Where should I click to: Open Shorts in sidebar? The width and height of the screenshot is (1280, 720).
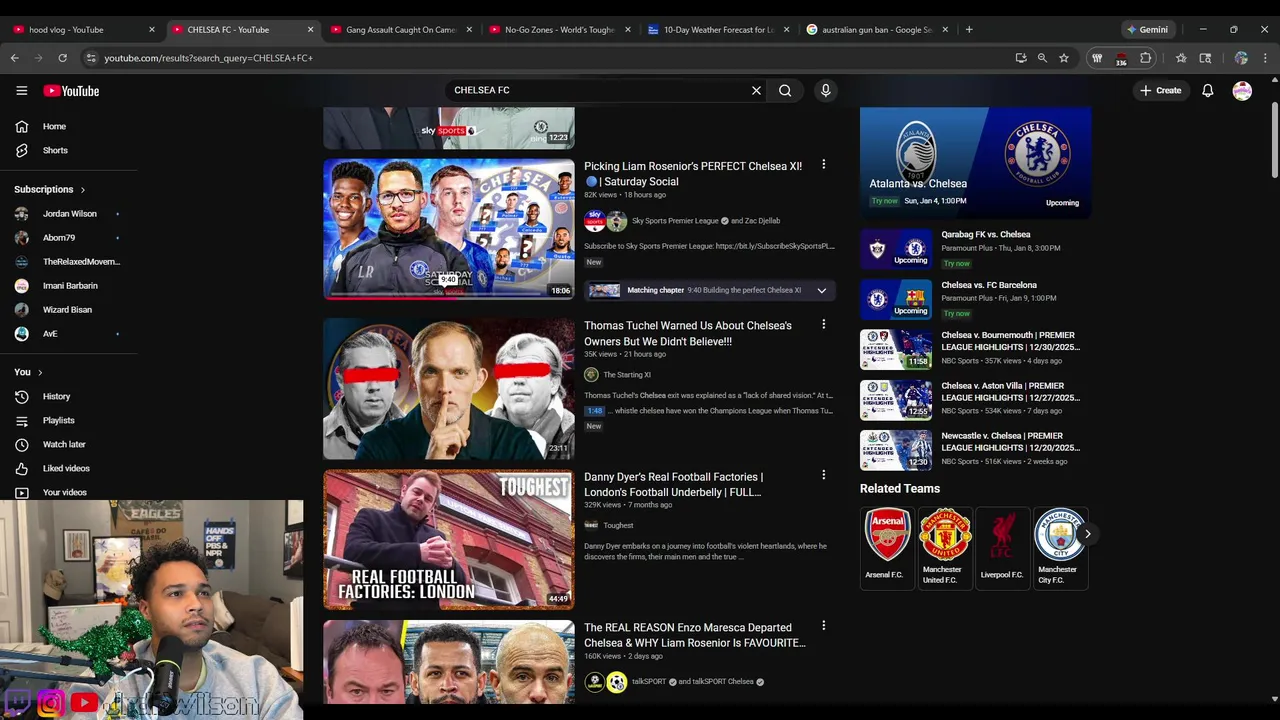[x=54, y=150]
